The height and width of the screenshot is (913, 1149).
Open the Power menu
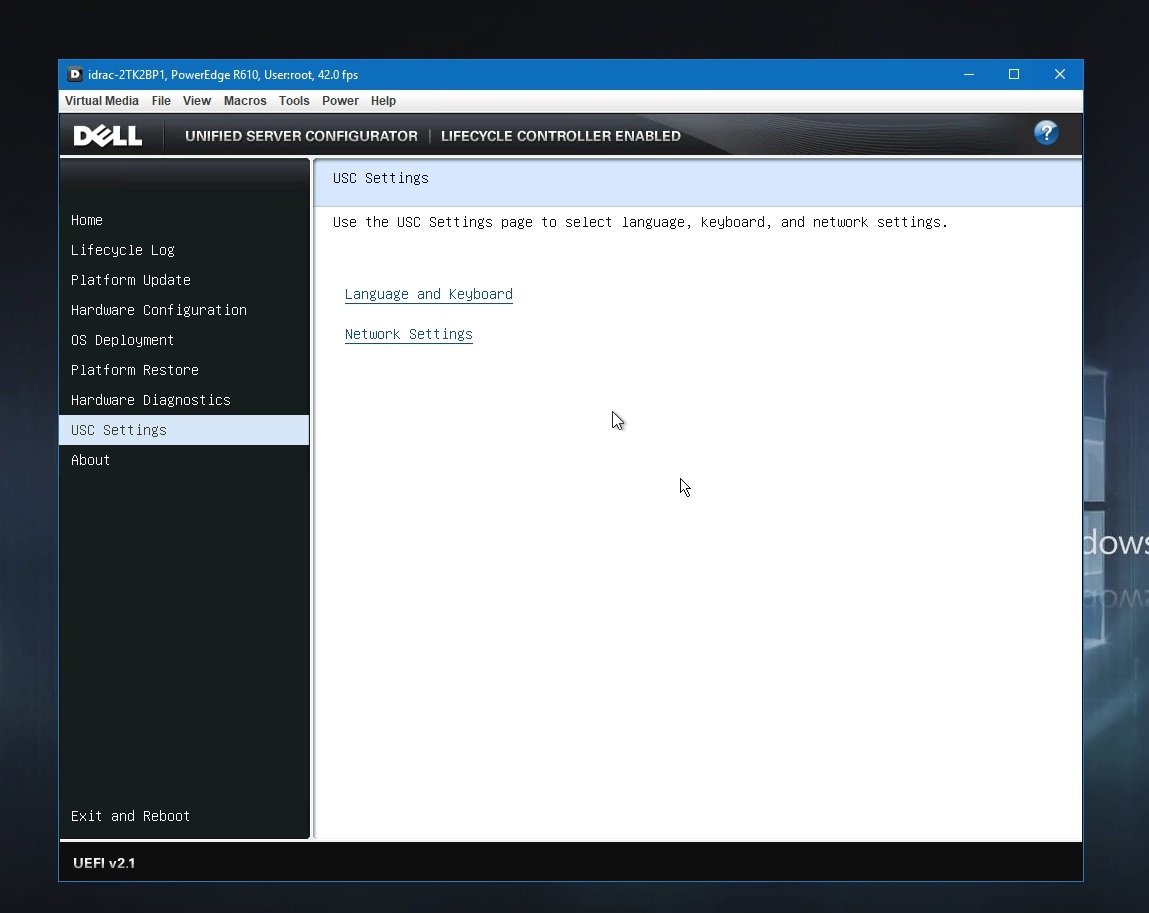340,101
